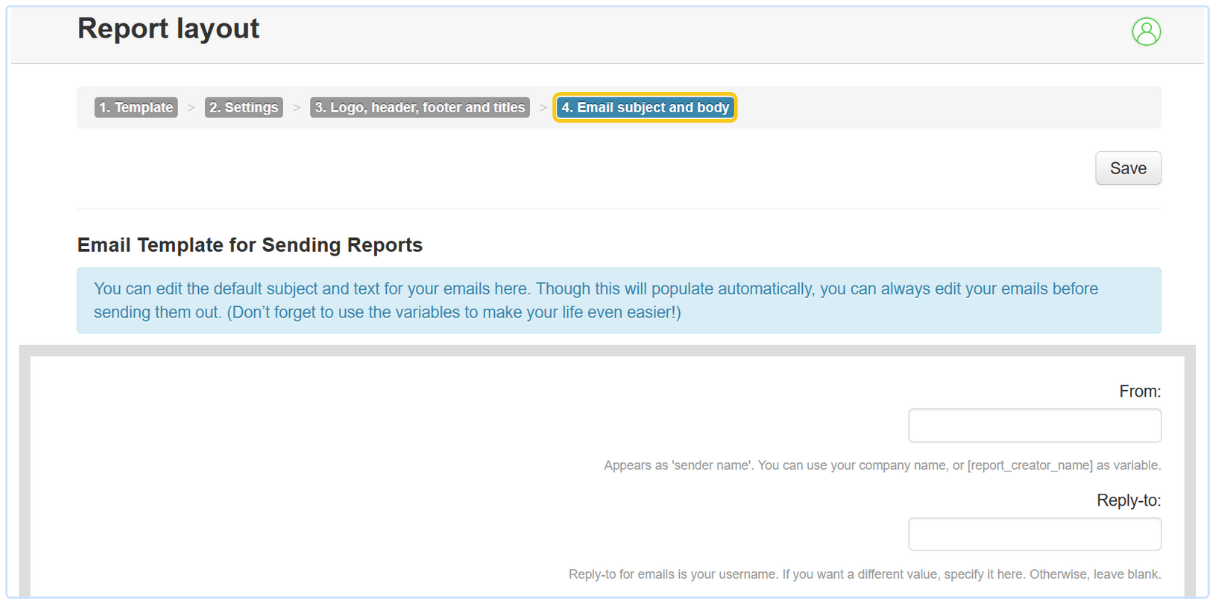Switch to the 2. Settings step
Image resolution: width=1212 pixels, height=603 pixels.
[x=244, y=108]
